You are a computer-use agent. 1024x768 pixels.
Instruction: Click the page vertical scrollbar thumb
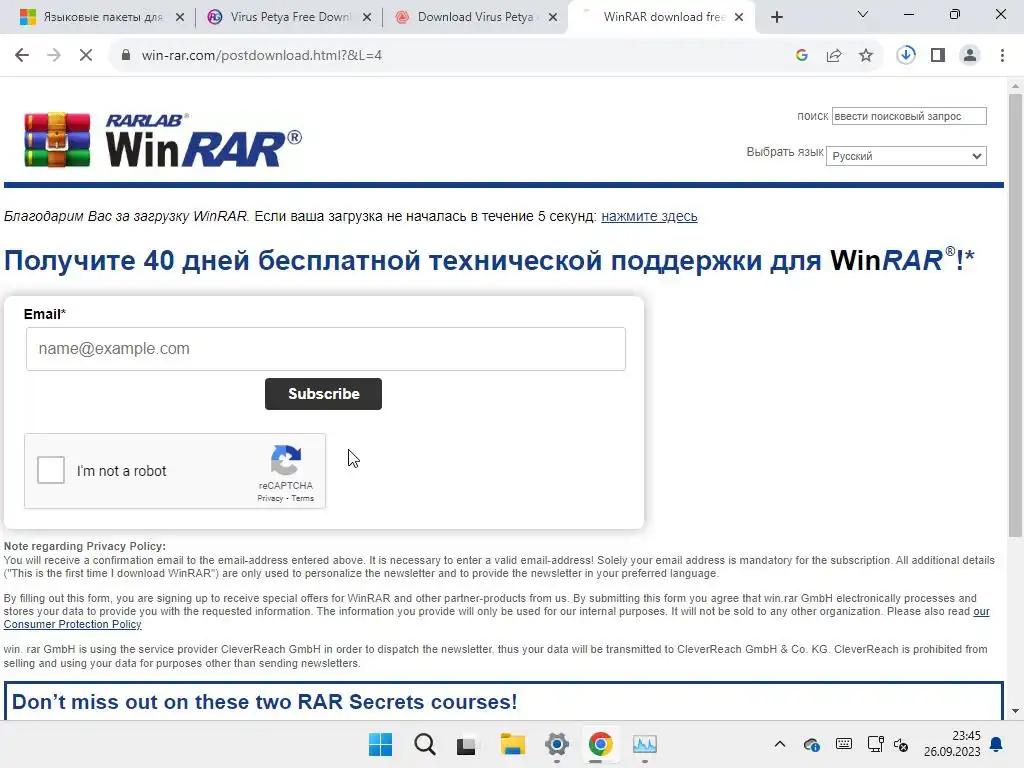(1015, 313)
